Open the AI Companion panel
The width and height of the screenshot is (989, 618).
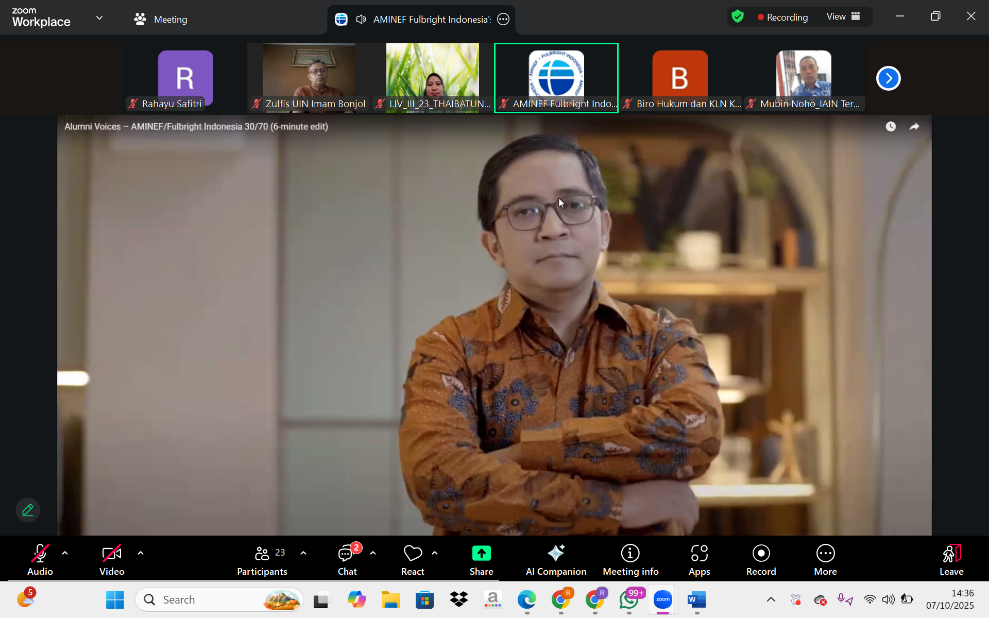[556, 559]
